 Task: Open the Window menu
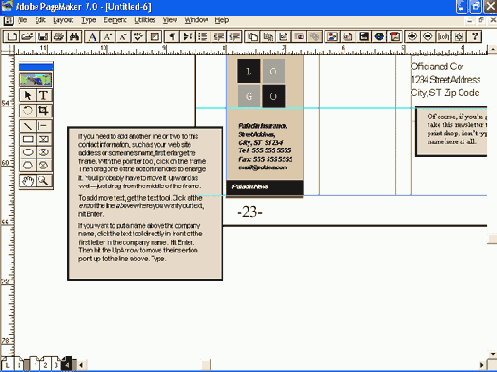[x=196, y=20]
